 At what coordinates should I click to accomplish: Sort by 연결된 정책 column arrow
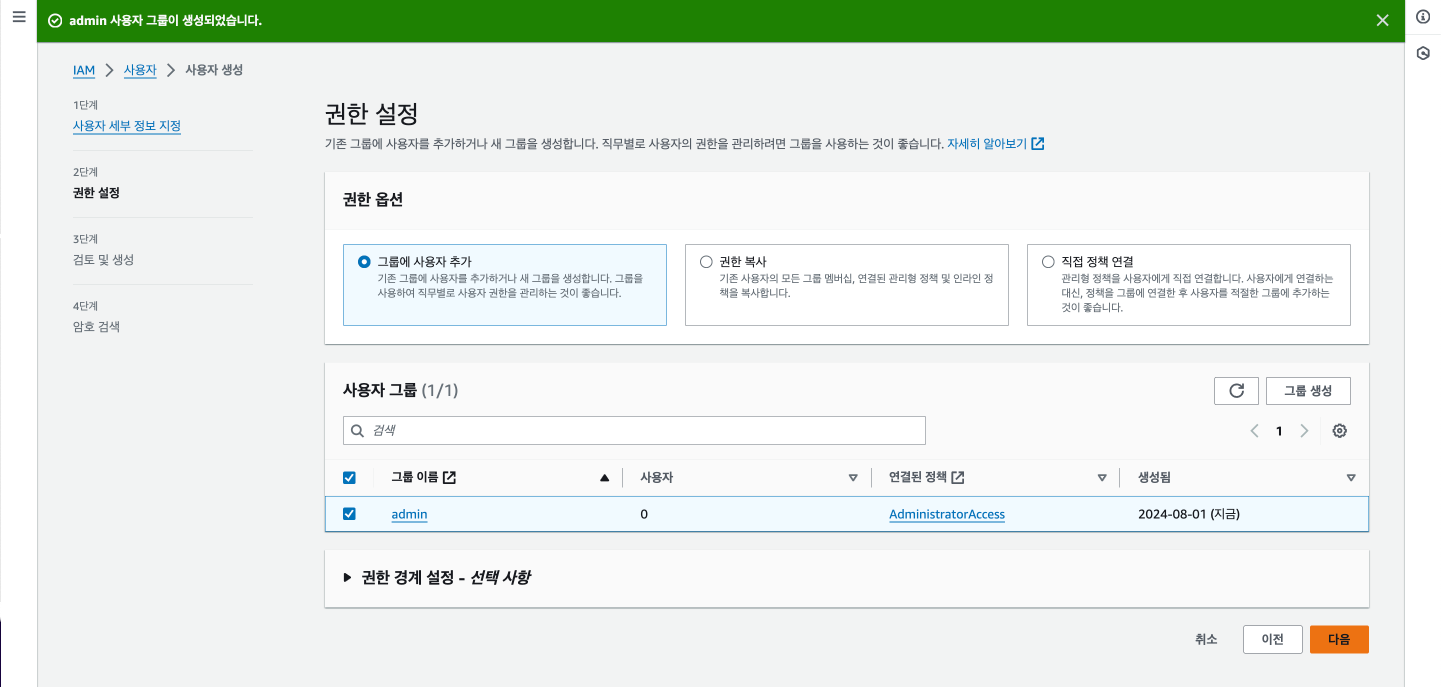[1102, 478]
